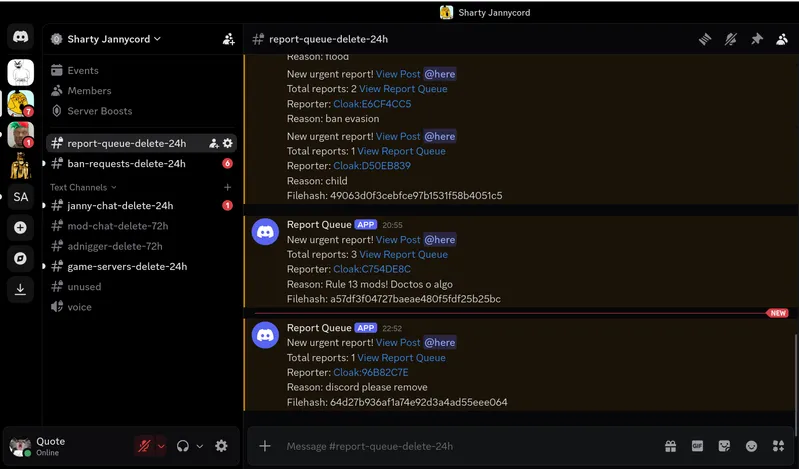Create channel plus beside Text Channels

(227, 187)
